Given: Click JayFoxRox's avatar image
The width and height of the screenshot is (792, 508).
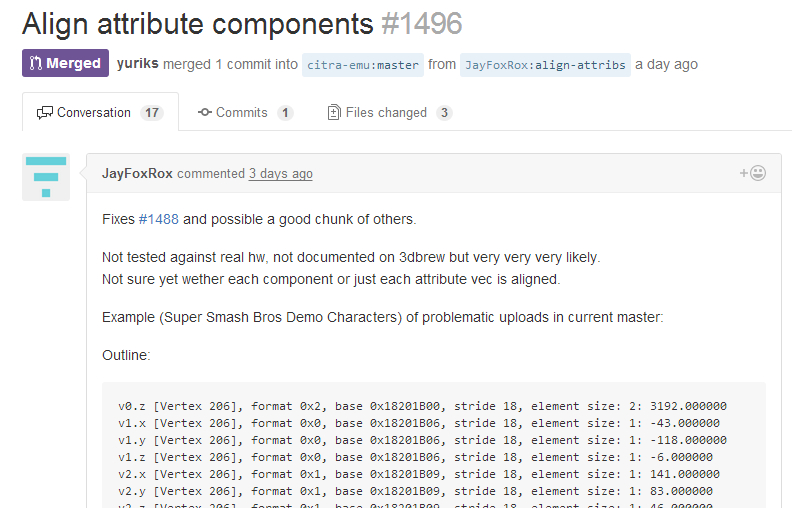Looking at the screenshot, I should [46, 177].
